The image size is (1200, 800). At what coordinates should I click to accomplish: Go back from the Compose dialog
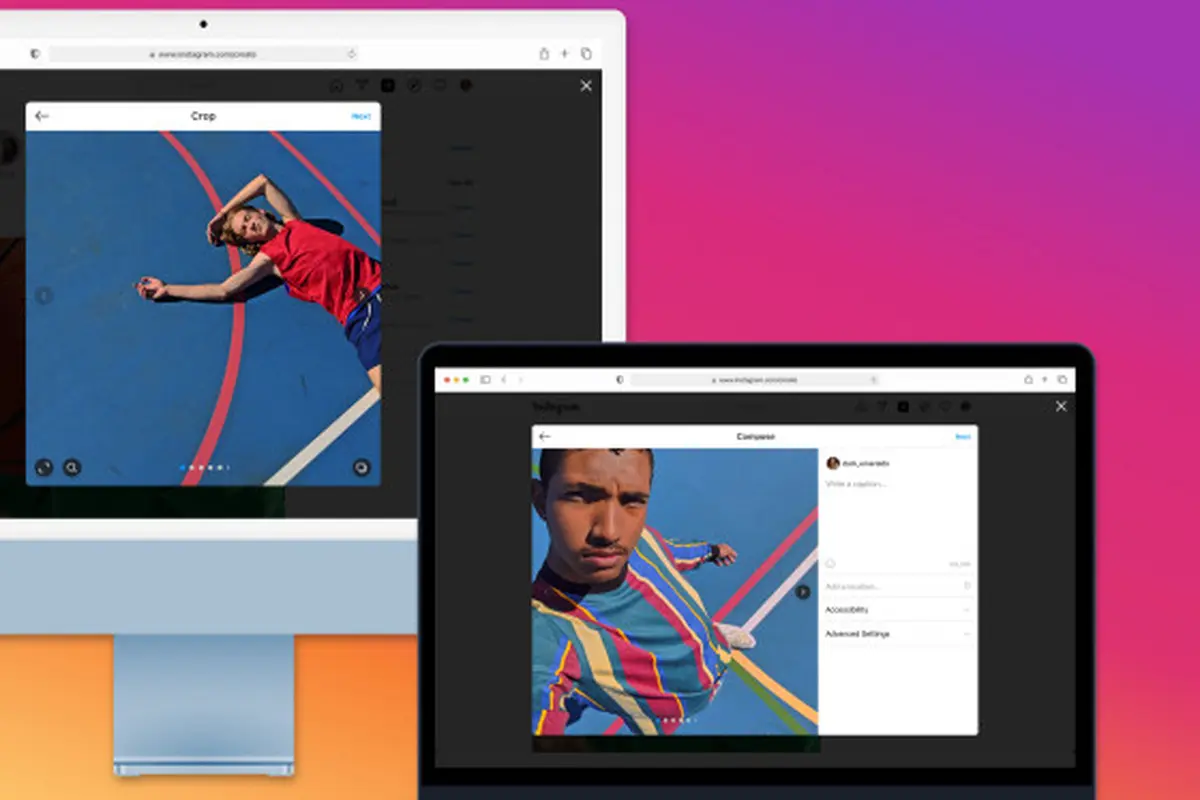coord(545,436)
